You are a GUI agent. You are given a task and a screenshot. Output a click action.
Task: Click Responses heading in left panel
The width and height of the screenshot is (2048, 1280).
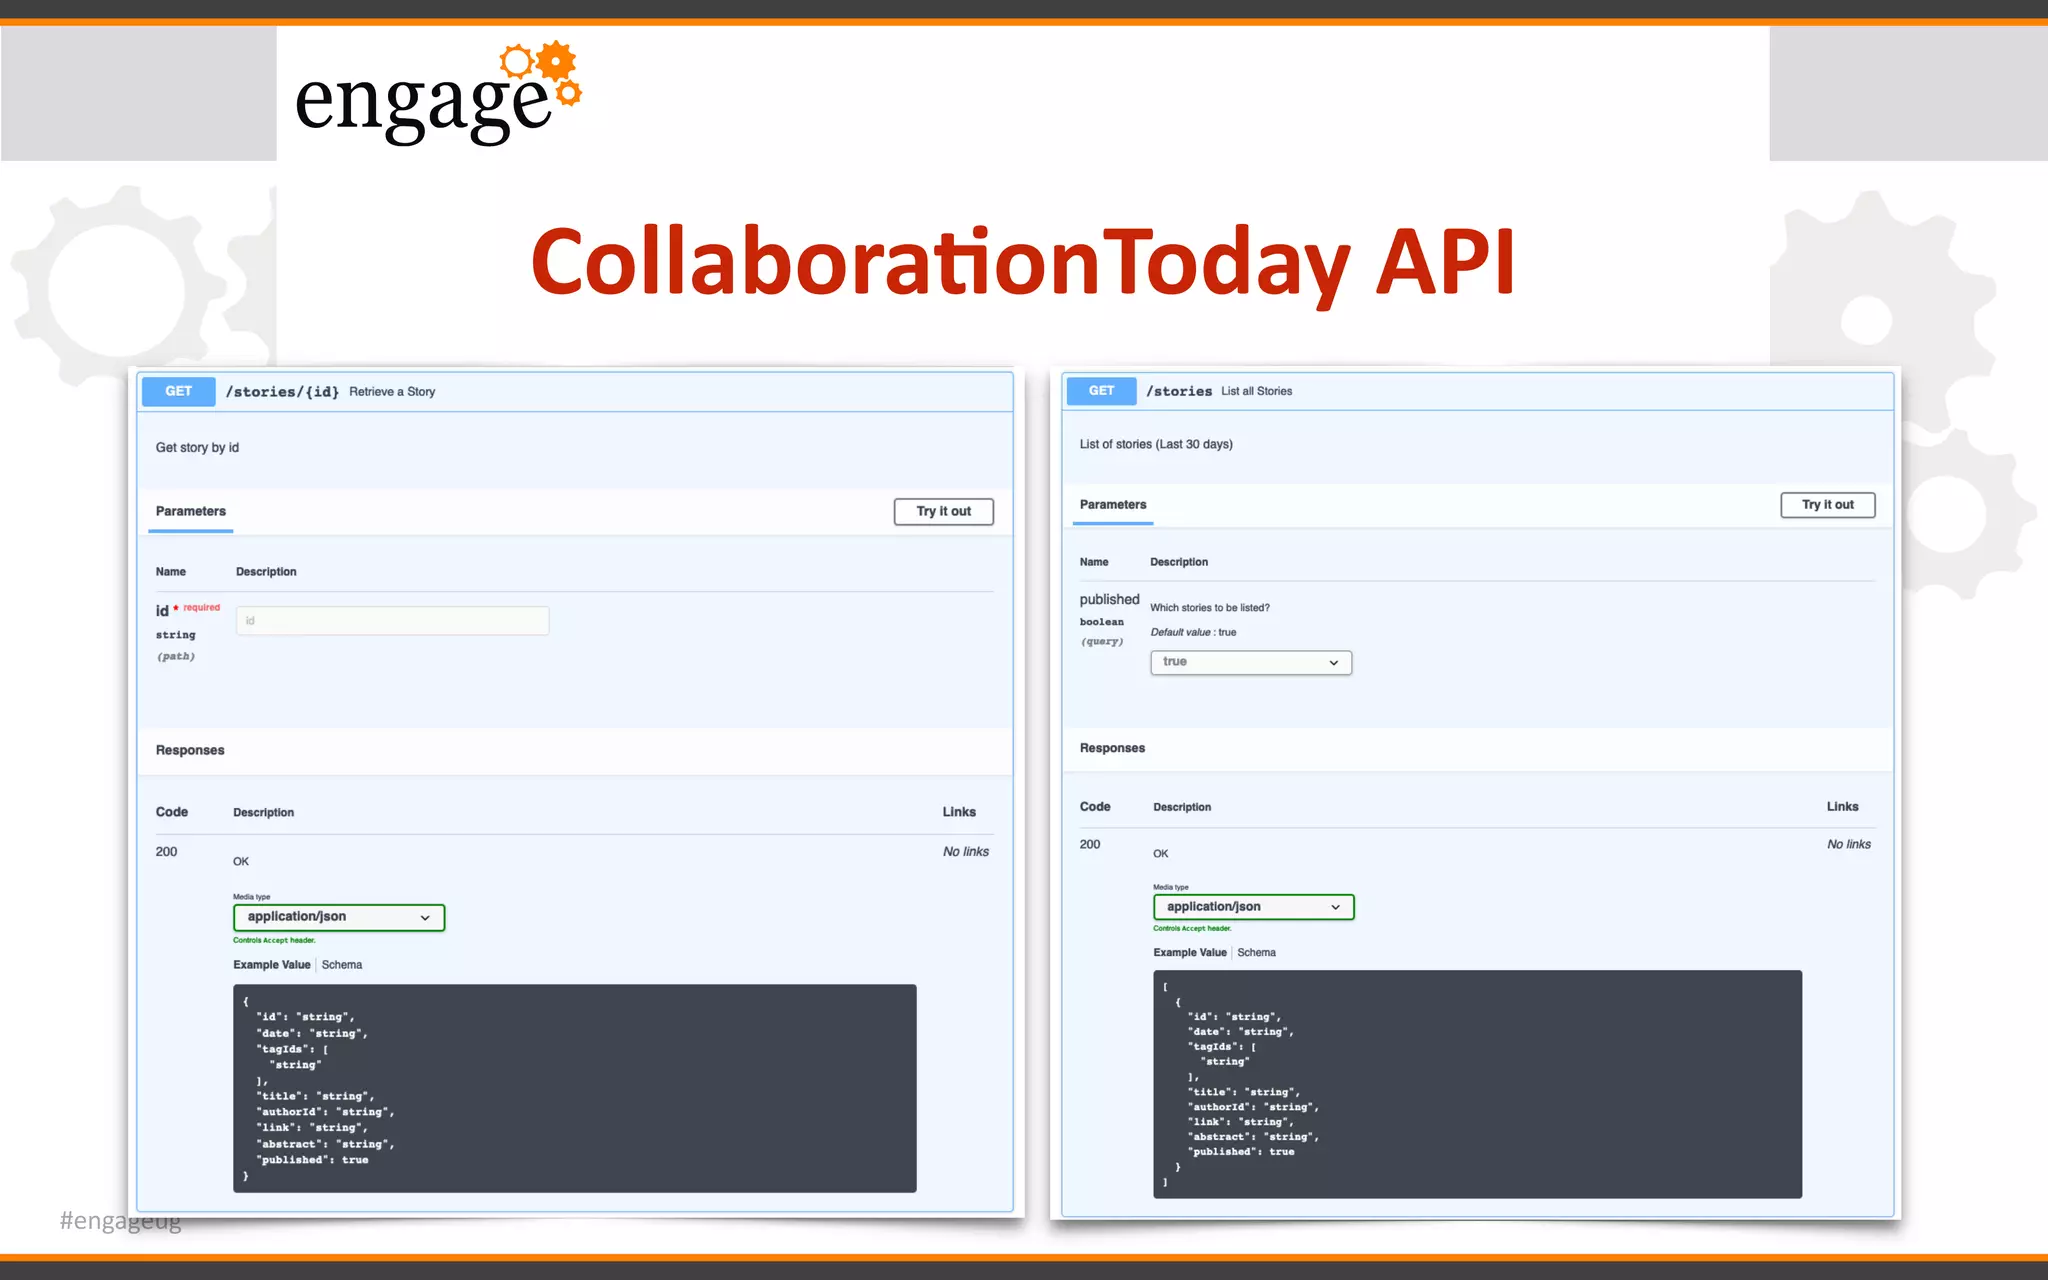coord(190,751)
